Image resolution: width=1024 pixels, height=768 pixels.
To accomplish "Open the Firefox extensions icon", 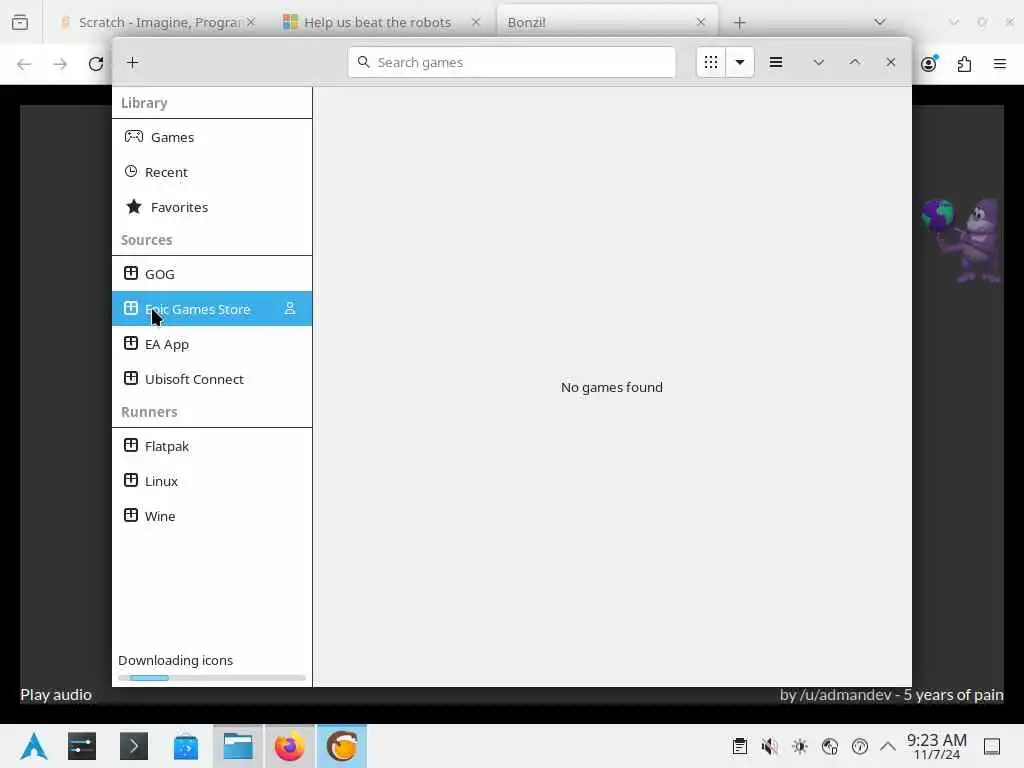I will tap(965, 63).
